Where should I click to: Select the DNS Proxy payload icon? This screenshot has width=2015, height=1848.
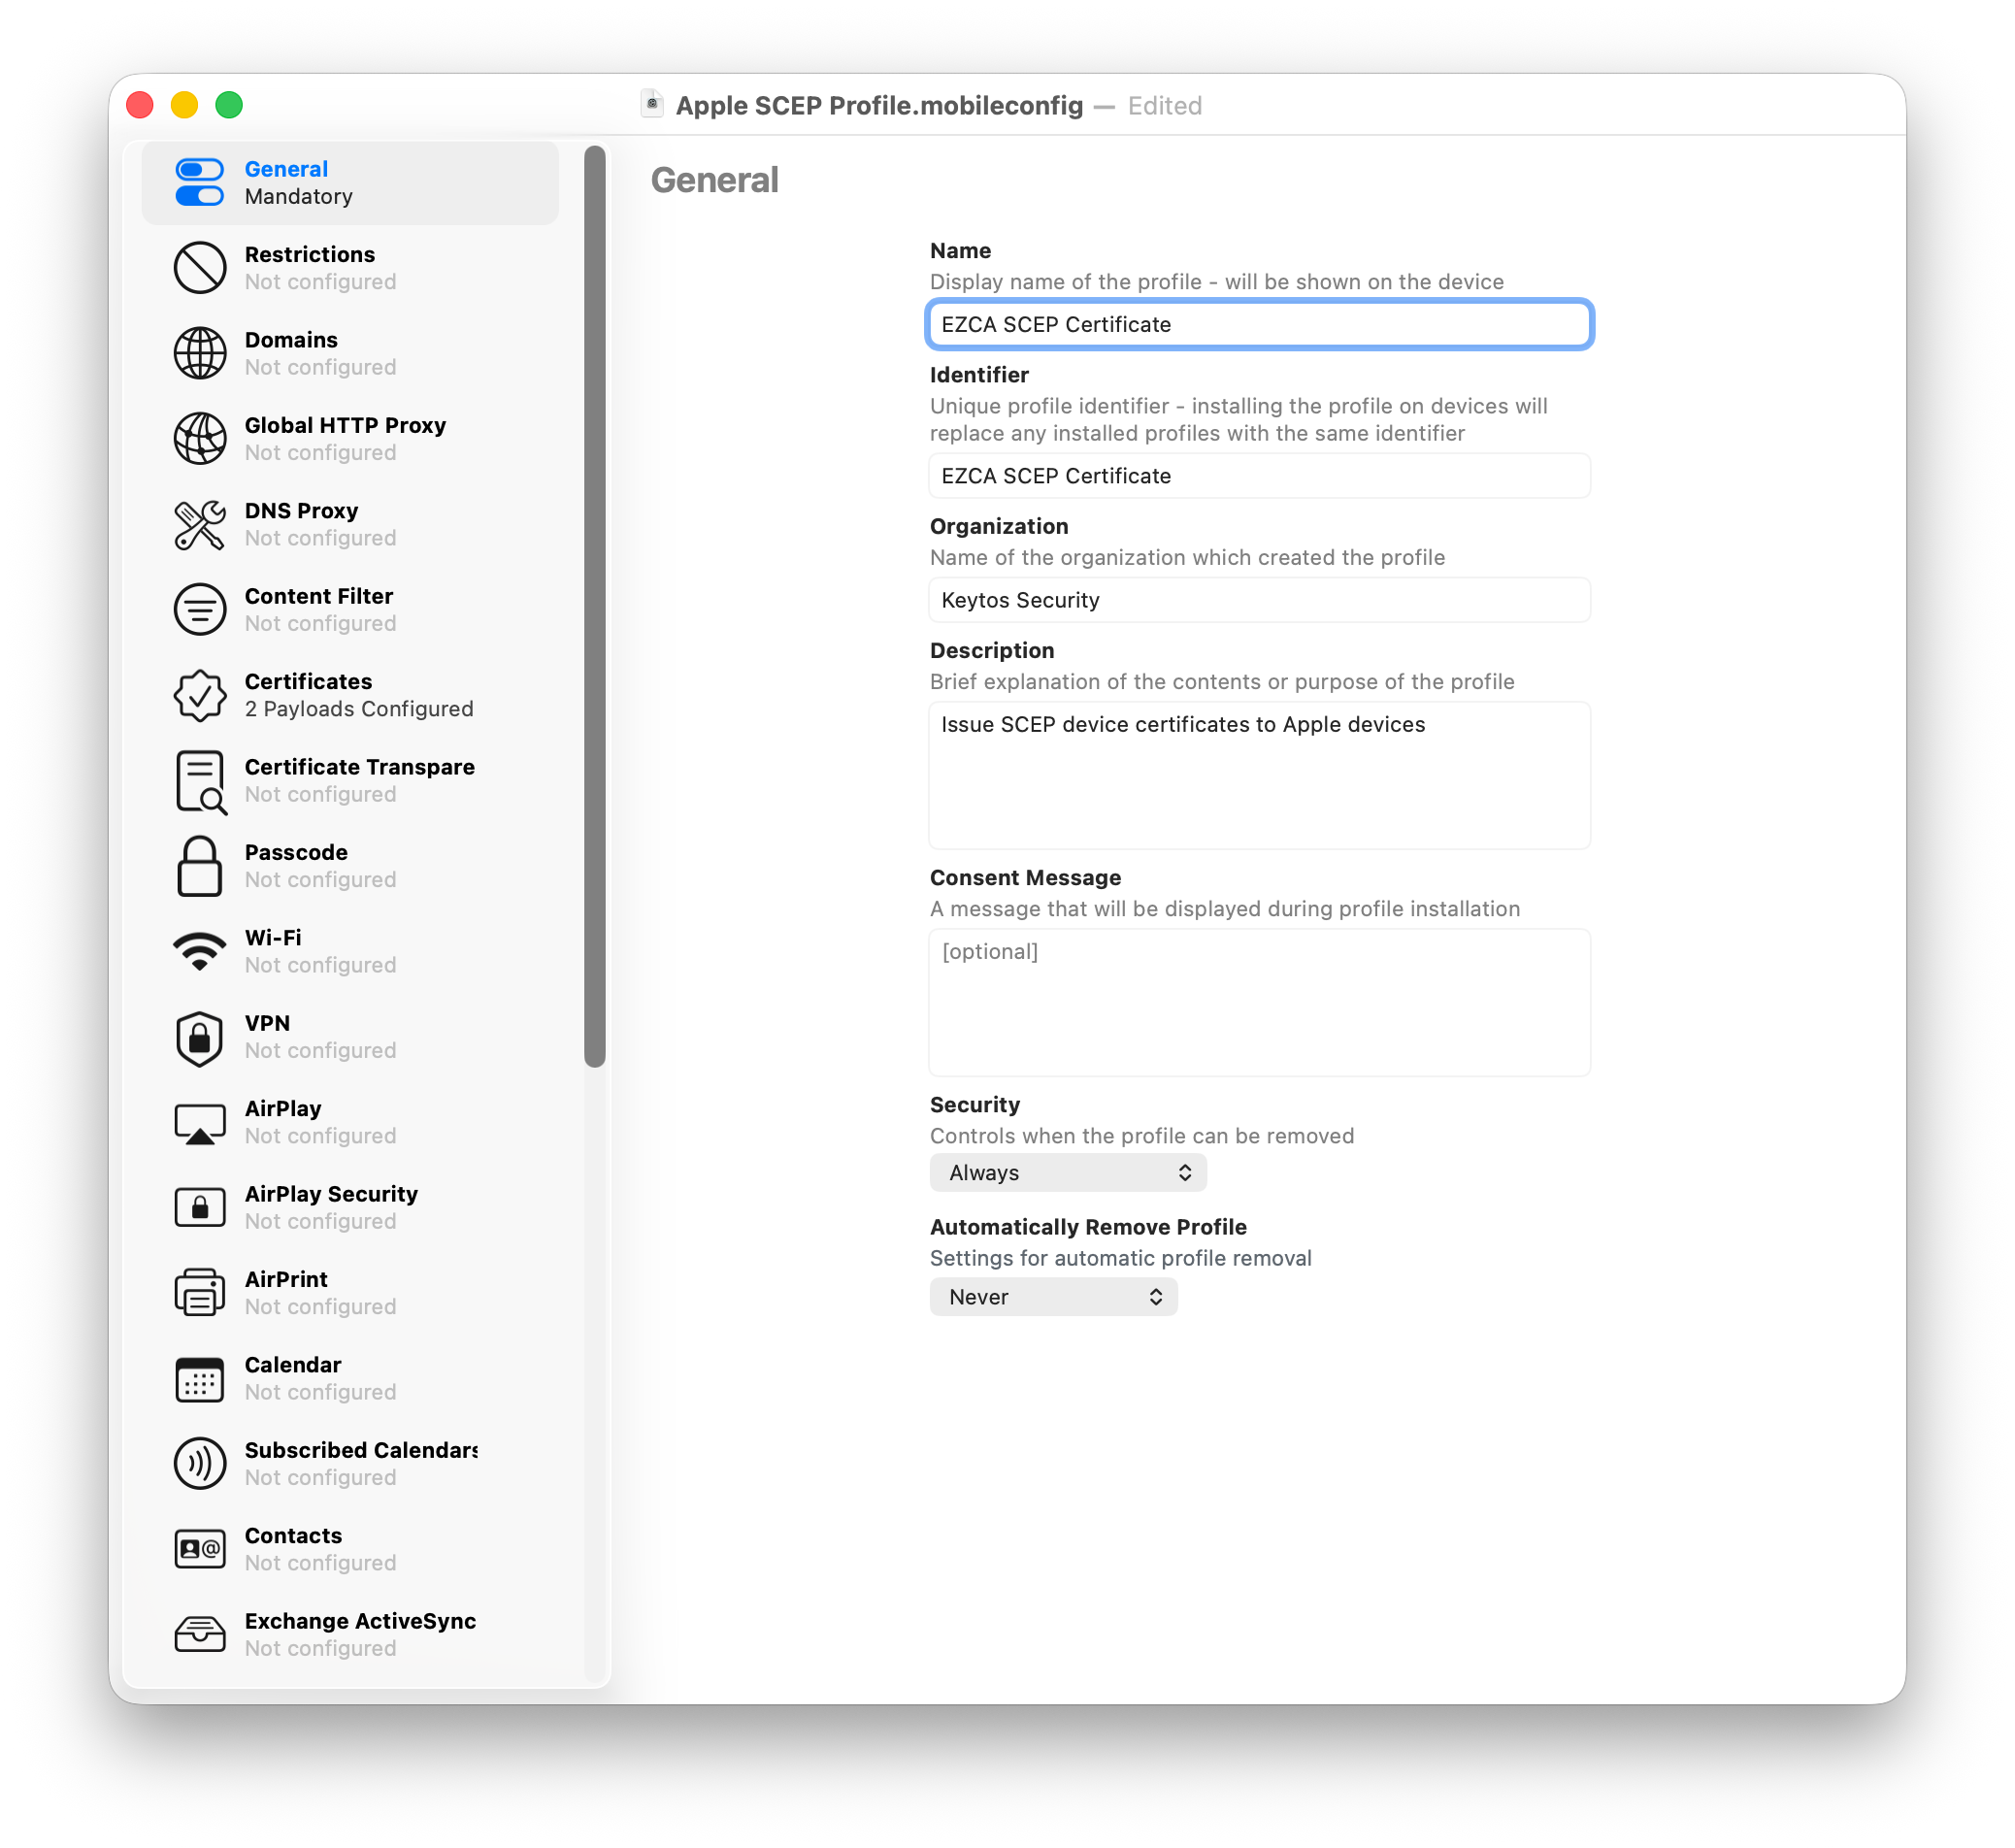pos(200,524)
